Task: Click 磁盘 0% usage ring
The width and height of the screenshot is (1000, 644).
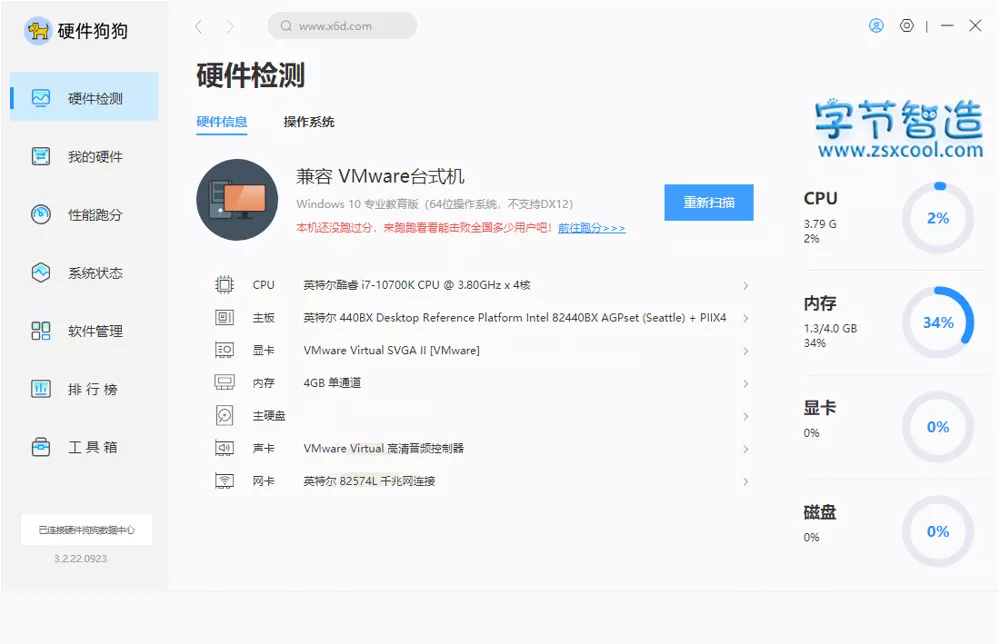Action: tap(938, 531)
